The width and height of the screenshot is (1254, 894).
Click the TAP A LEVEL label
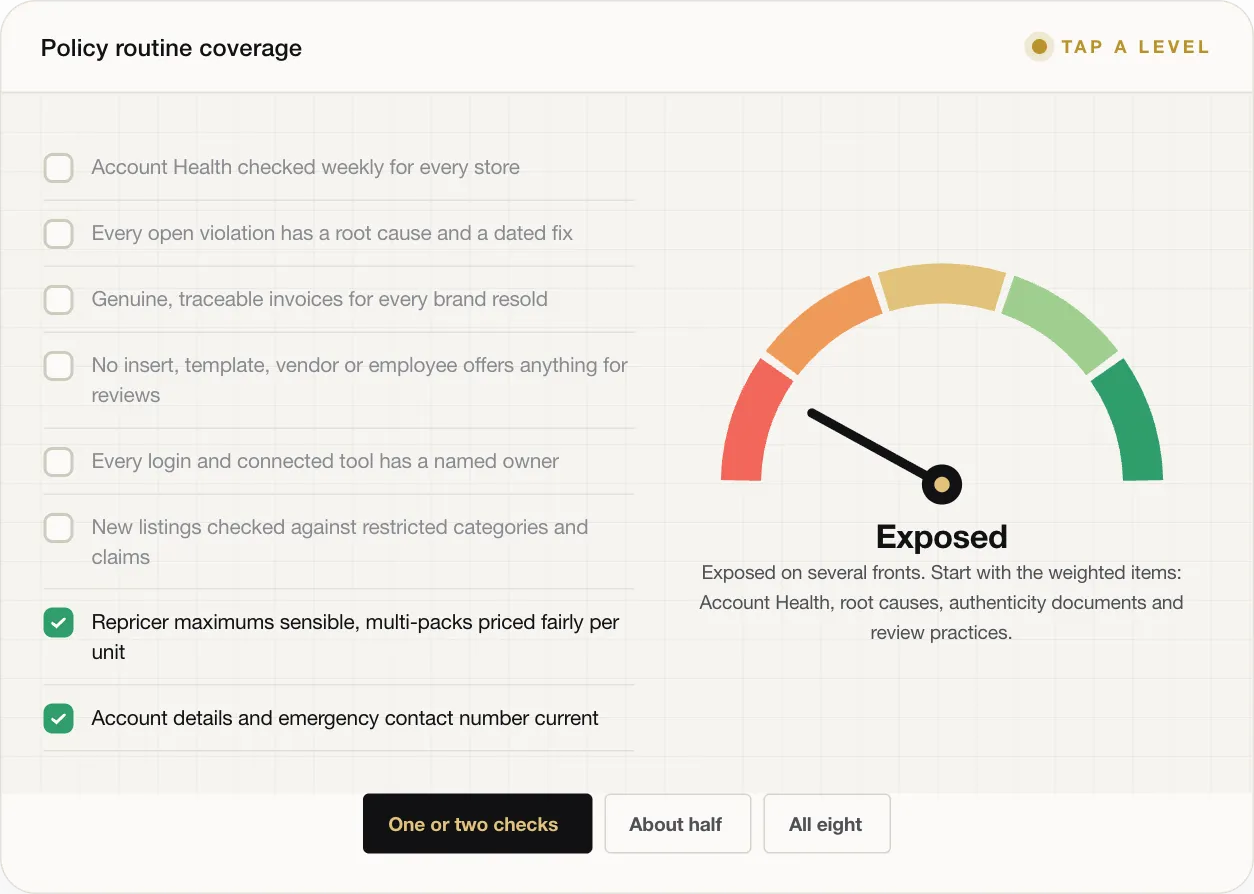[1135, 47]
